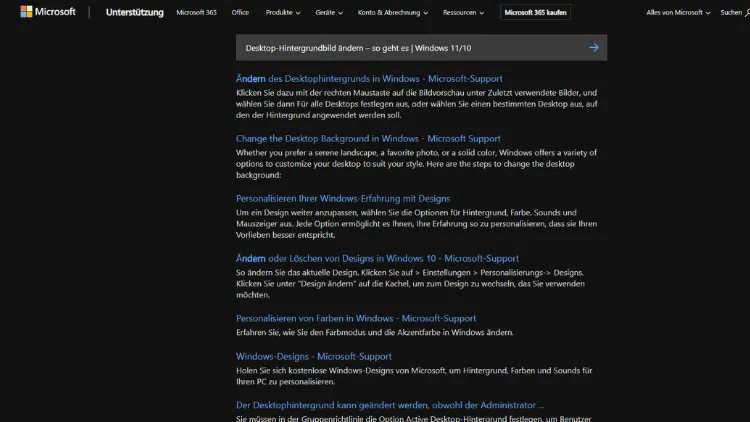Click description 'Erfahren Sie, wie Sie den Farbmodus'

pyautogui.click(x=375, y=333)
